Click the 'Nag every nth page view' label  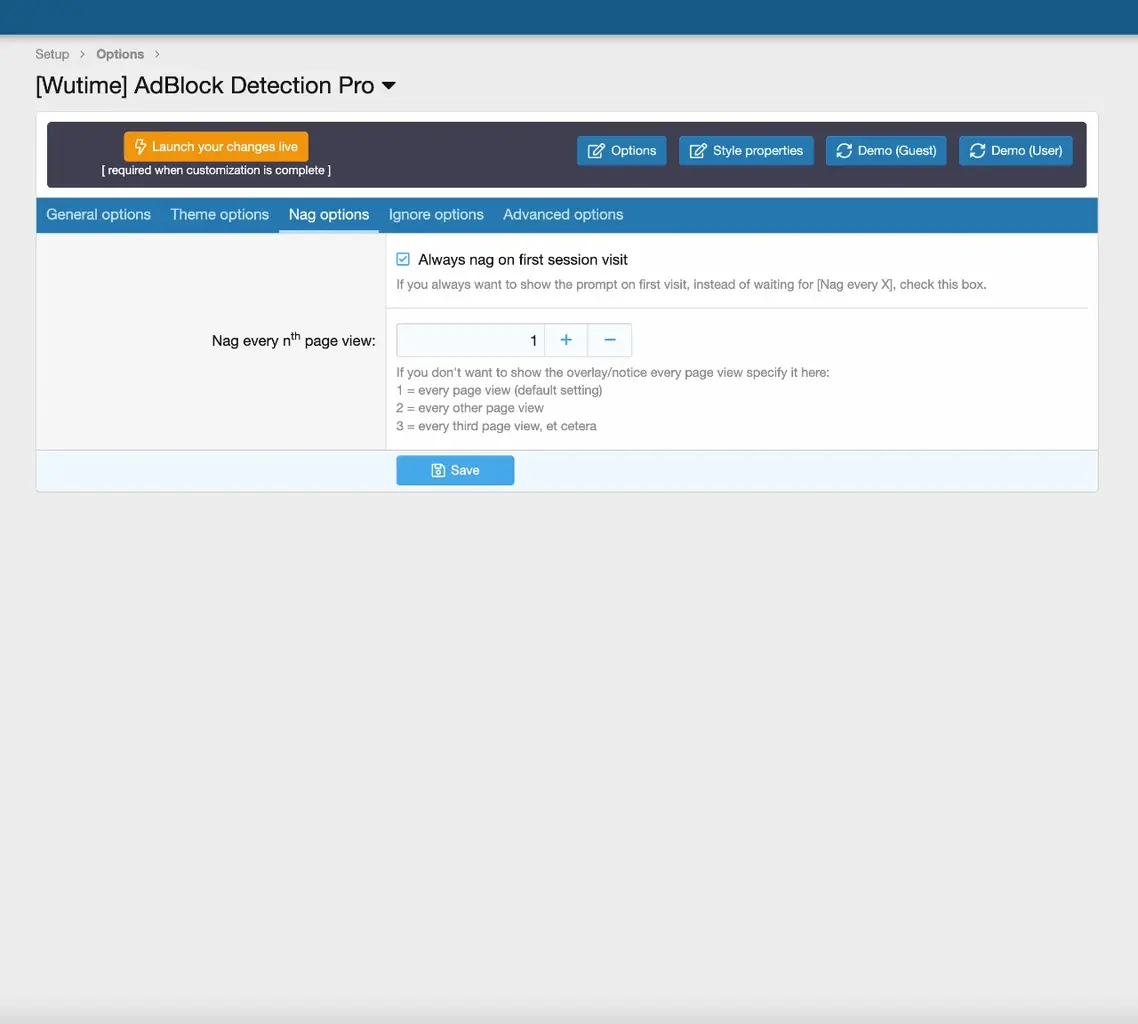pos(293,340)
